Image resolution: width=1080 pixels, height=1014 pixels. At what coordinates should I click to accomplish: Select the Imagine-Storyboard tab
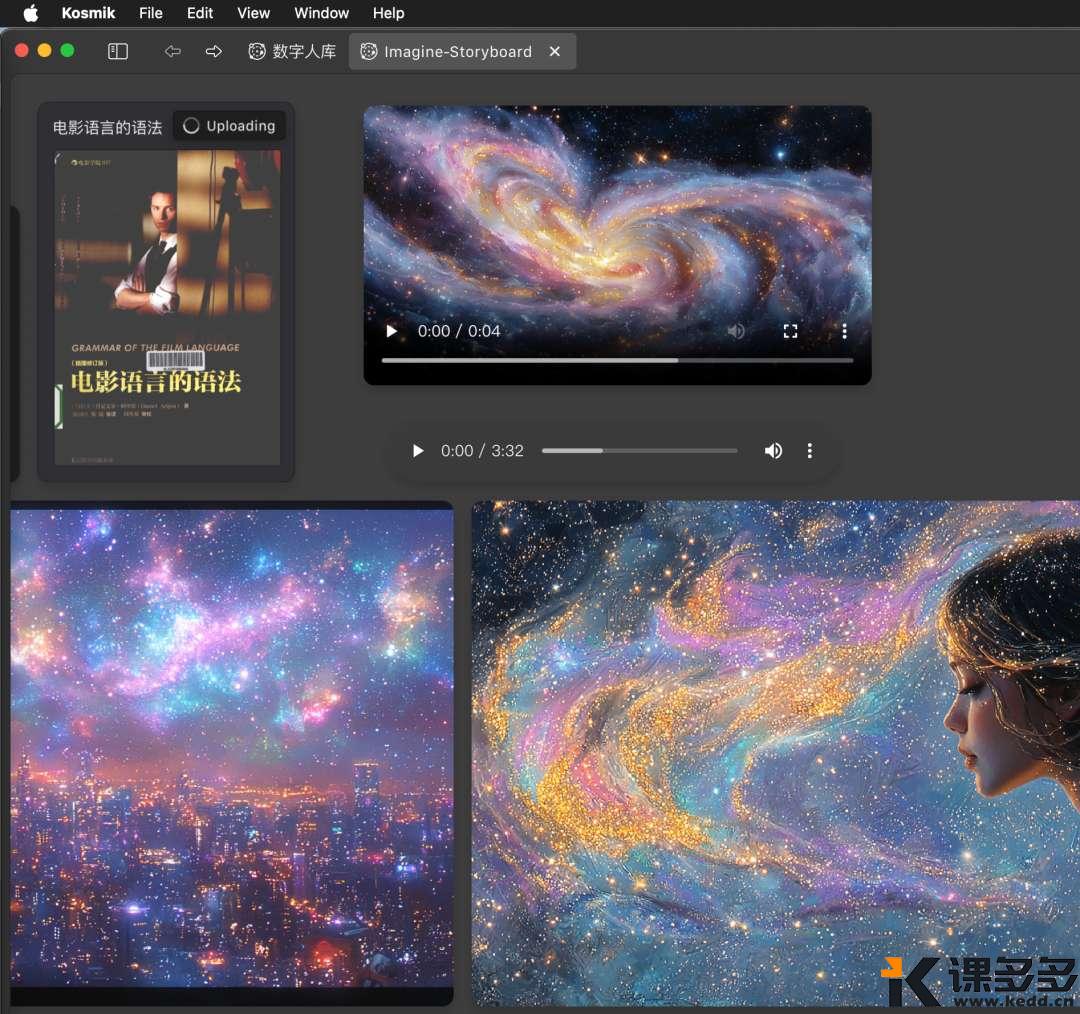pyautogui.click(x=462, y=52)
